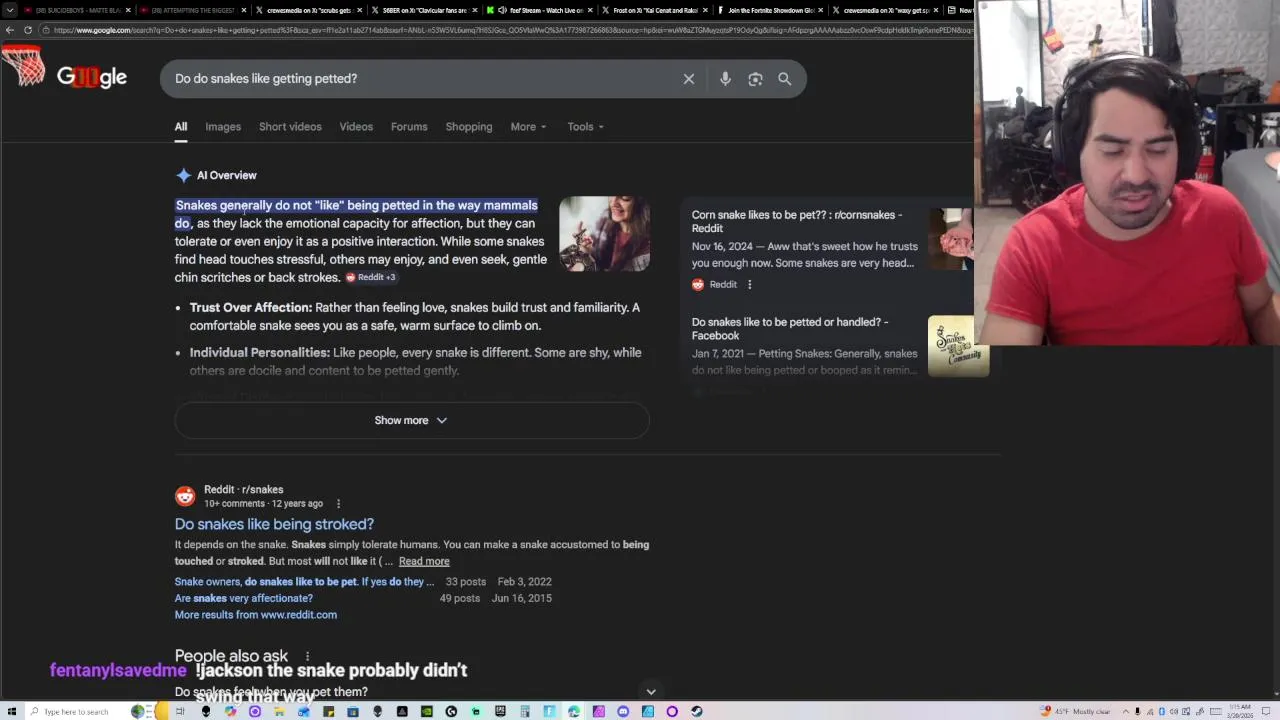This screenshot has width=1280, height=720.
Task: Open the Tools dropdown
Action: point(585,127)
